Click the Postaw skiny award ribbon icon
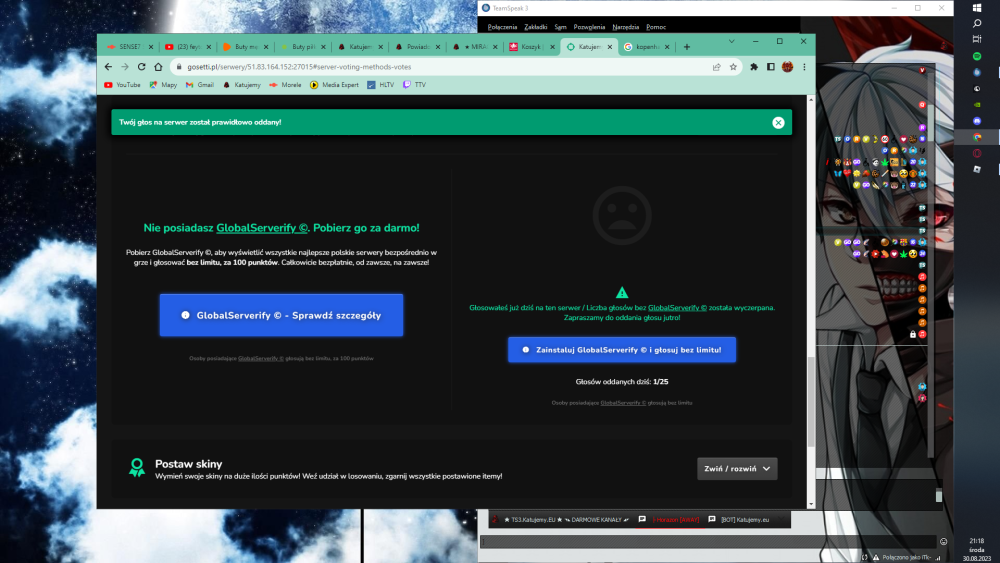The image size is (1000, 563). coord(136,467)
